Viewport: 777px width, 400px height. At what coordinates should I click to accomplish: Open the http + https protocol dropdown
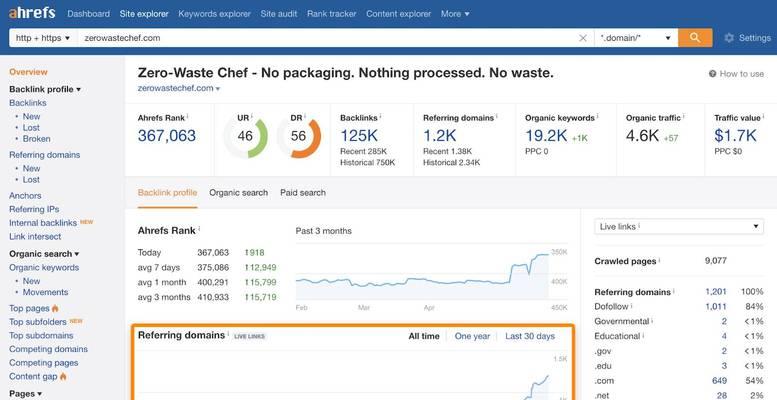point(43,38)
